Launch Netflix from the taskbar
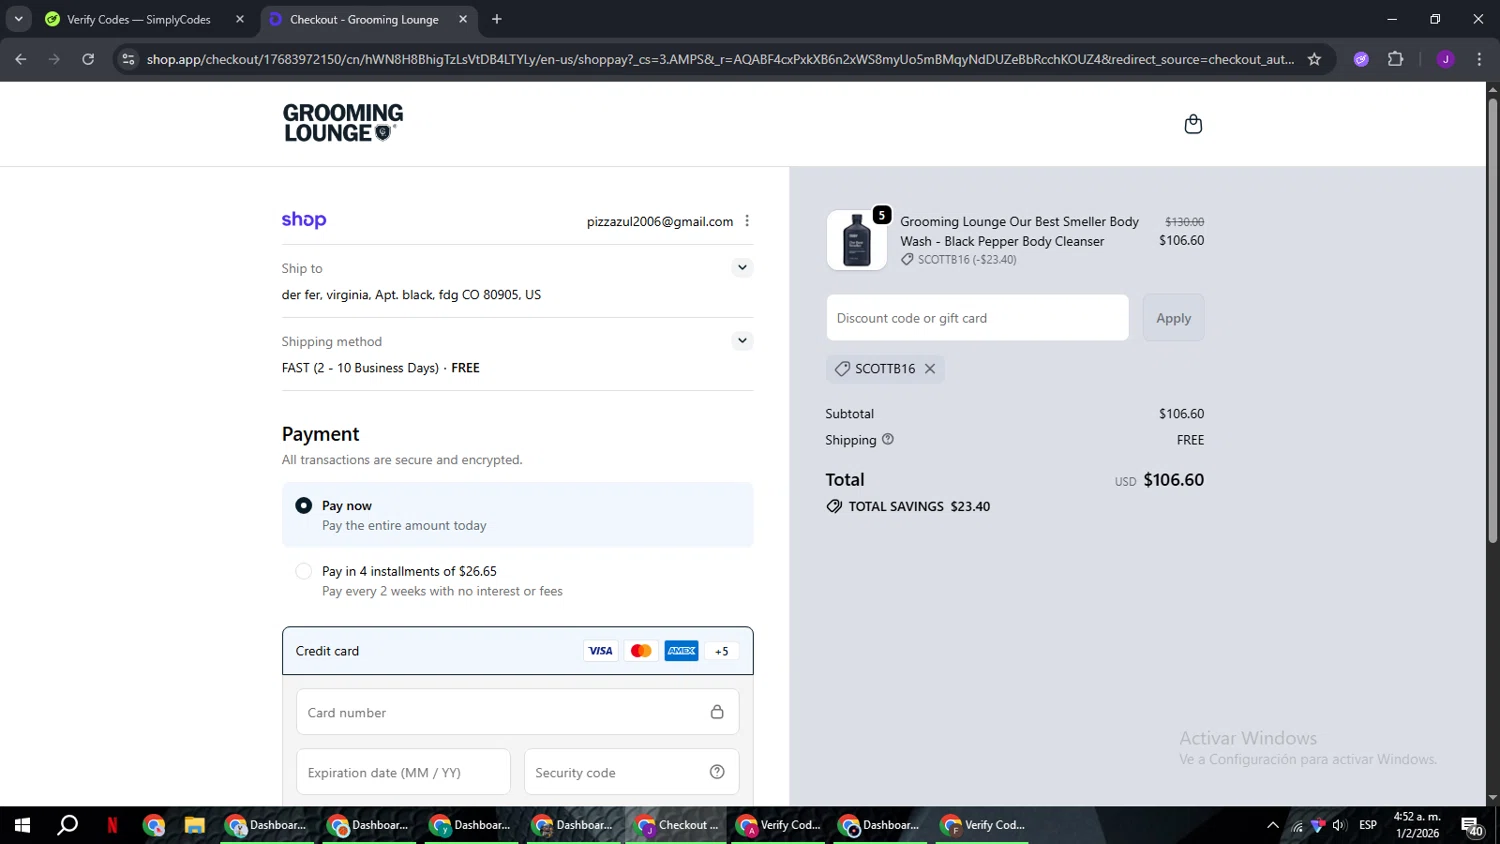Screen dimensions: 1500x844 click(x=112, y=825)
